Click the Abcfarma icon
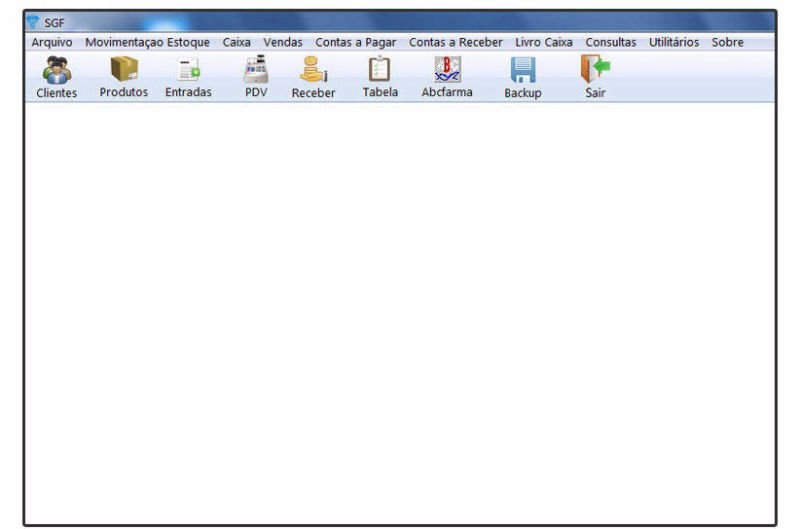The height and width of the screenshot is (529, 800). (x=446, y=70)
